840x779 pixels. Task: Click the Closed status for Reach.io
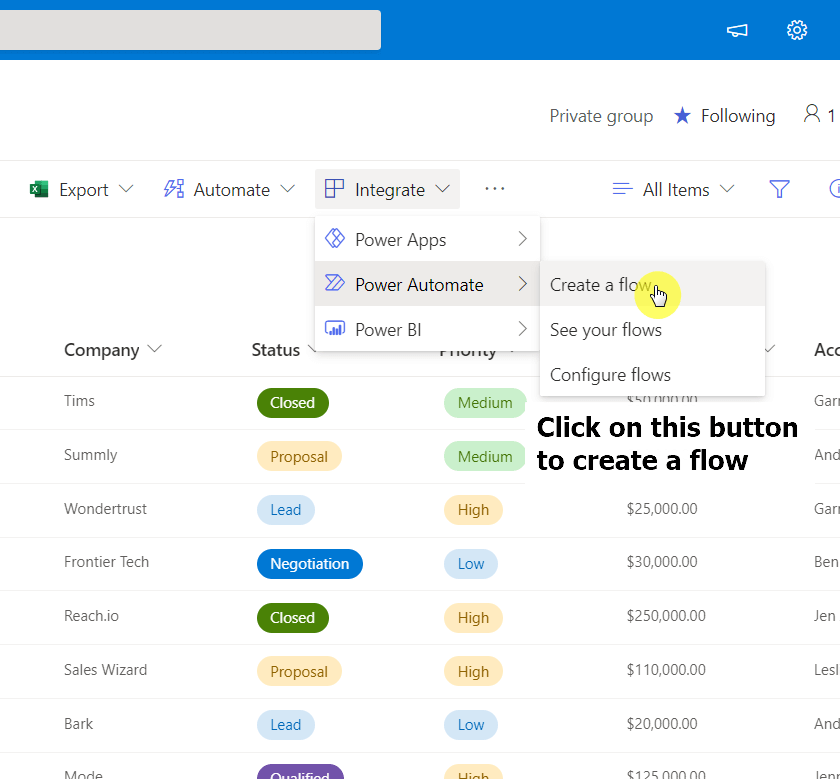292,617
